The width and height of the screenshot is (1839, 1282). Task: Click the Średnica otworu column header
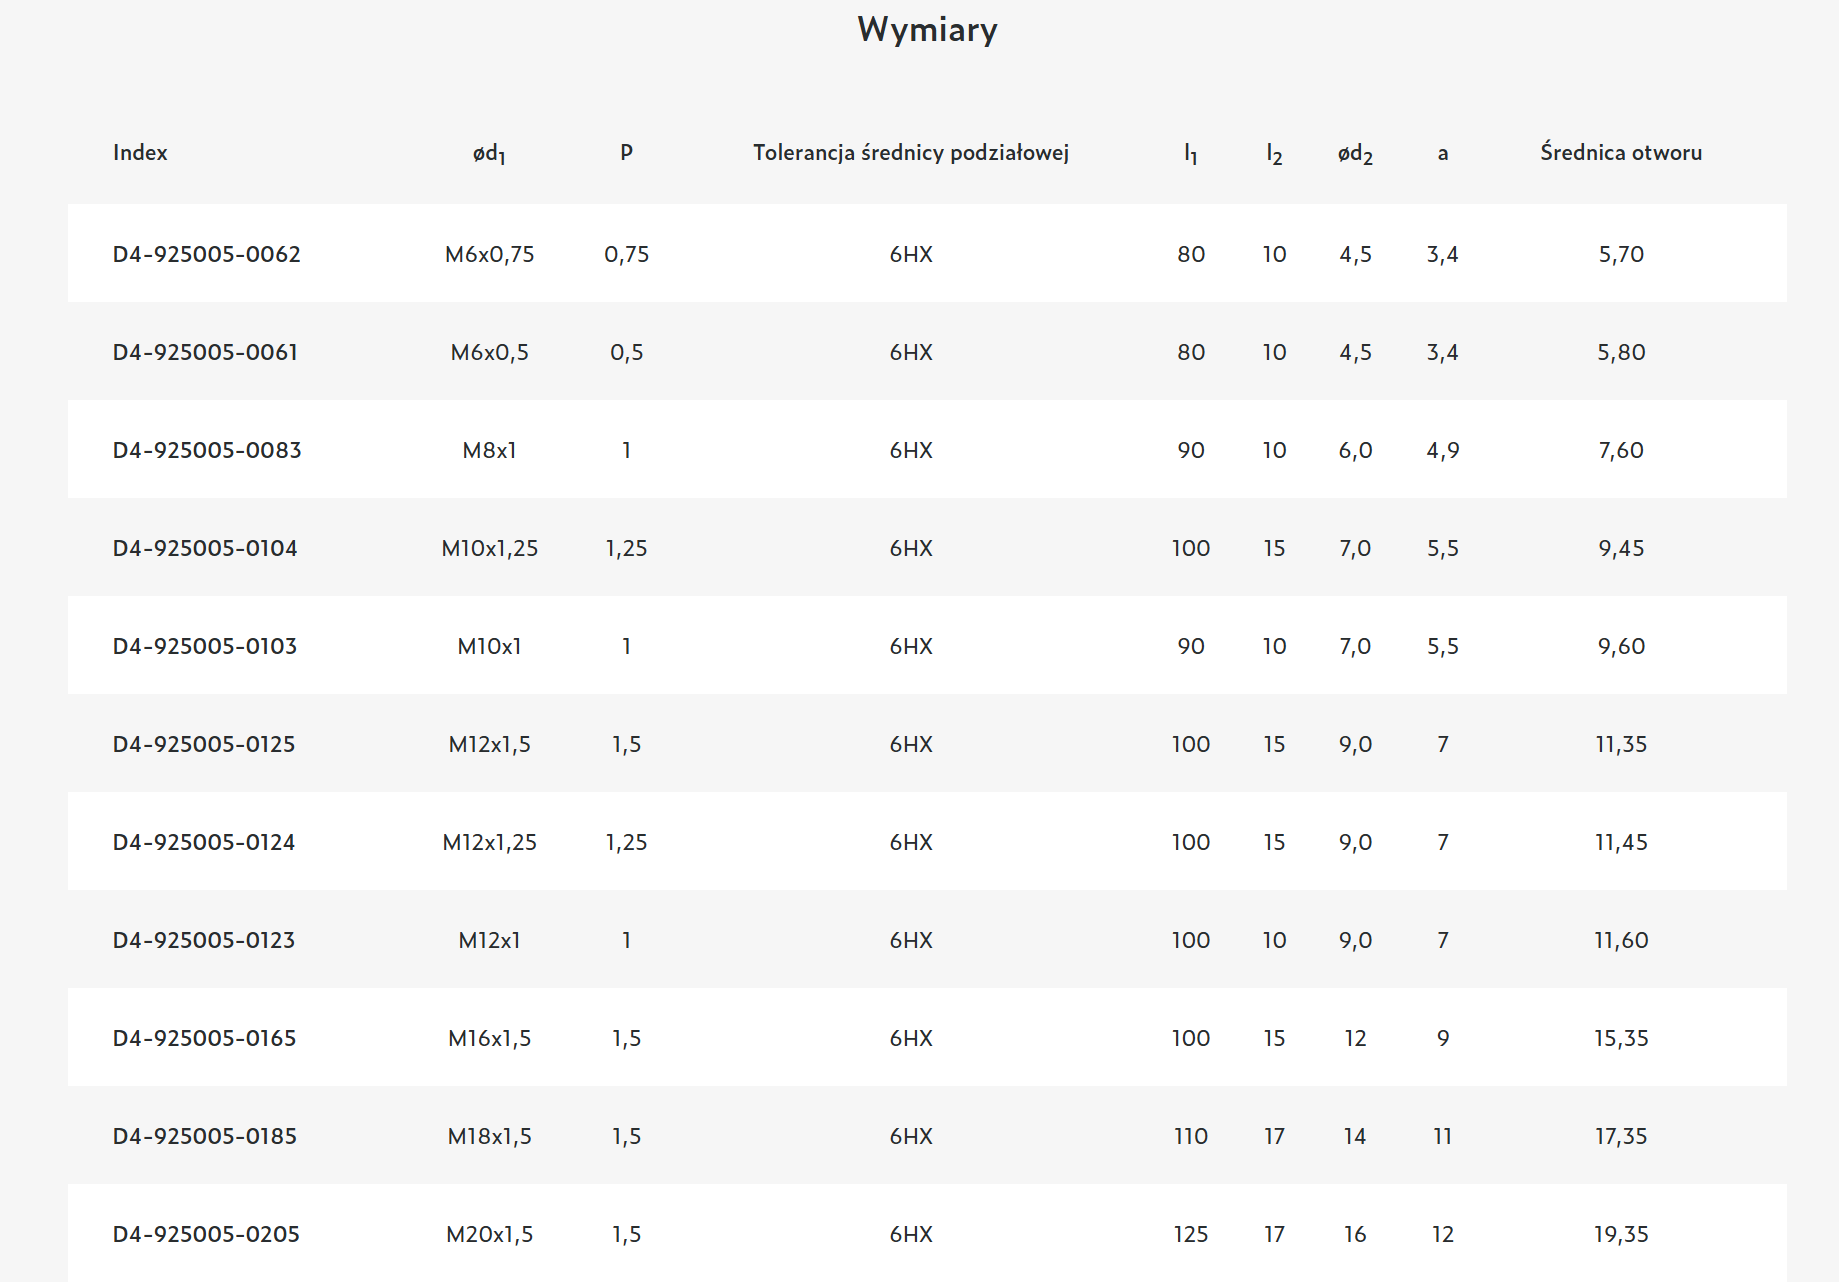1620,153
